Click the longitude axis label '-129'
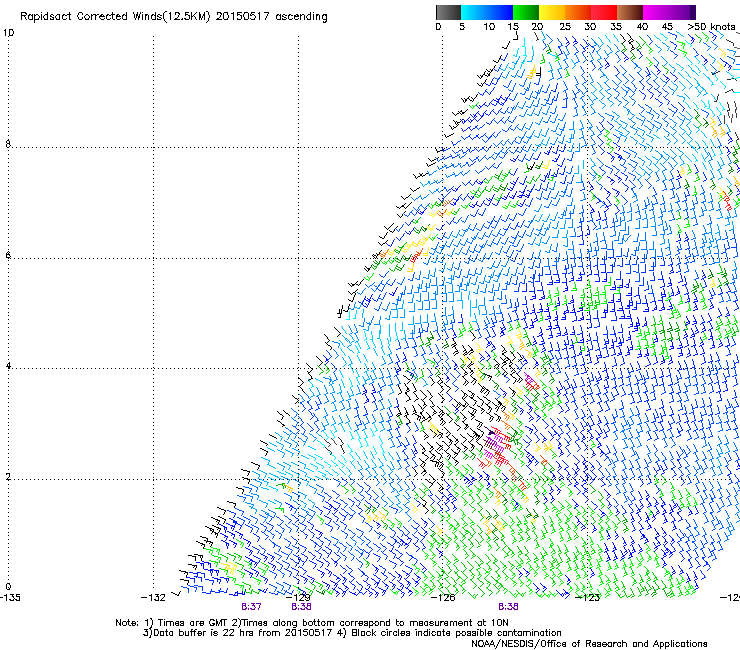Screen dimensions: 740x650 pyautogui.click(x=298, y=598)
